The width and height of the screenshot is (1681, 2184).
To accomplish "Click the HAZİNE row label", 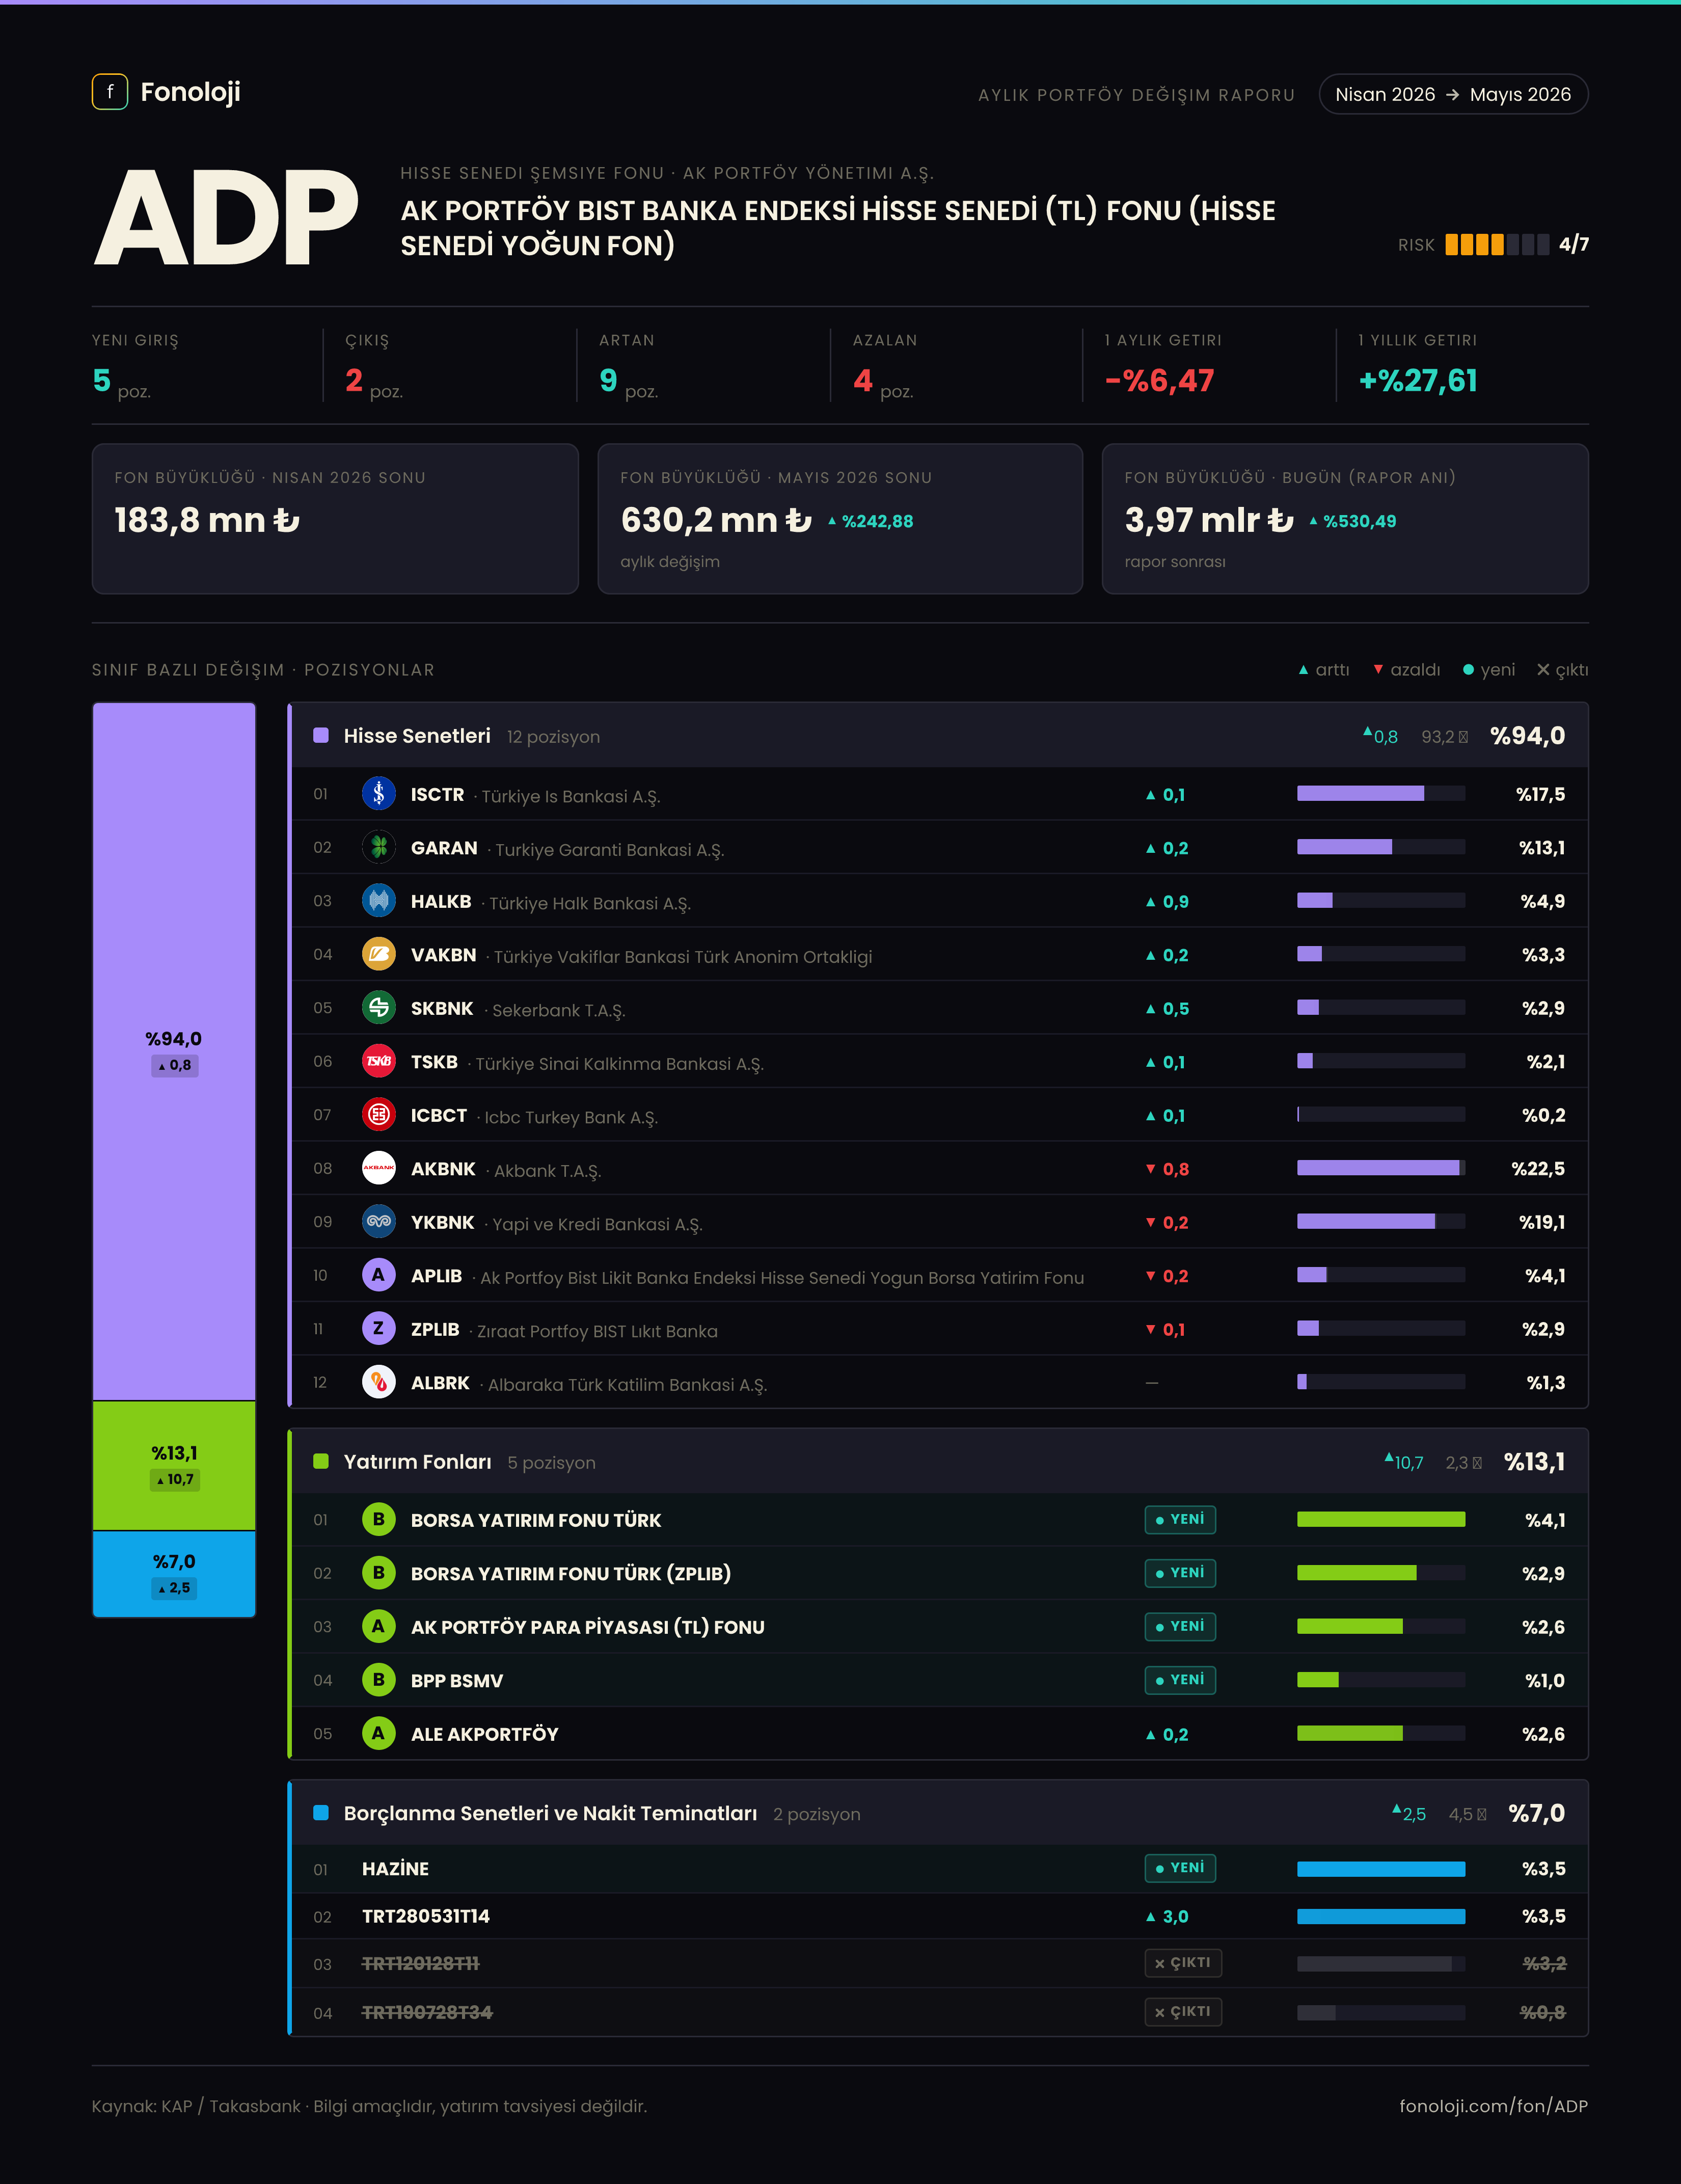I will click(x=395, y=1869).
